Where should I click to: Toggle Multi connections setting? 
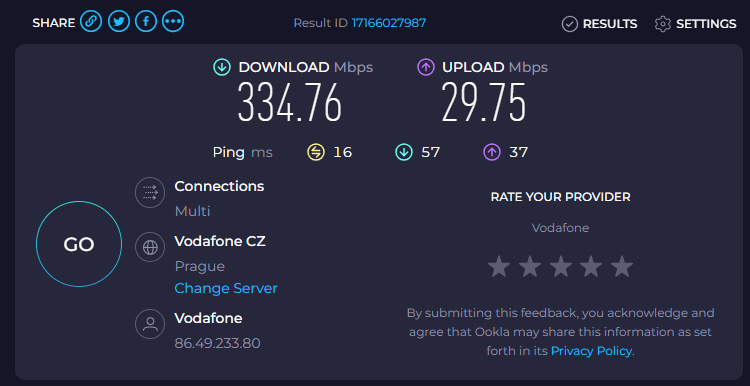(x=192, y=211)
